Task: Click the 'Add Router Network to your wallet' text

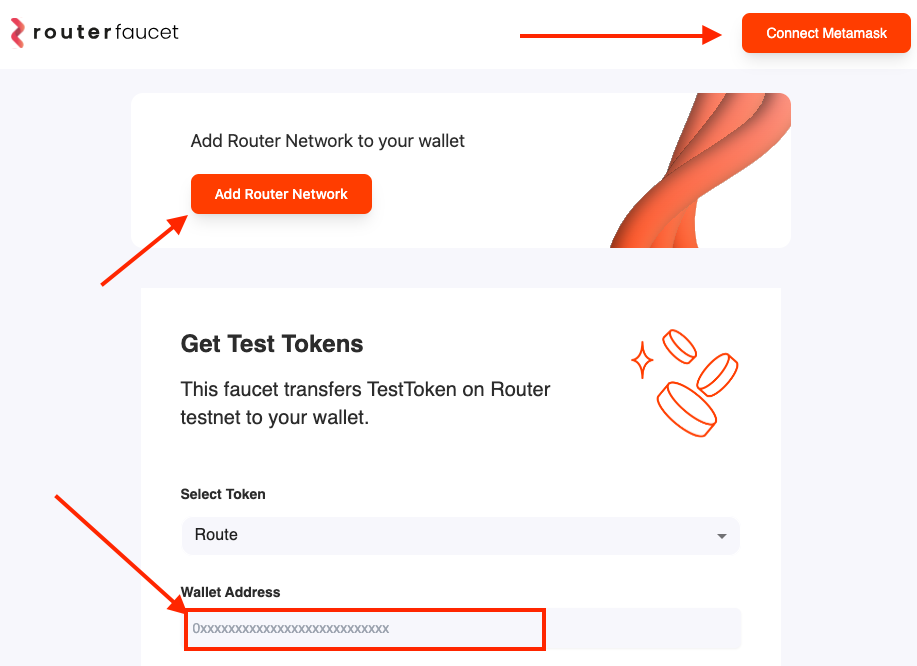Action: point(327,141)
